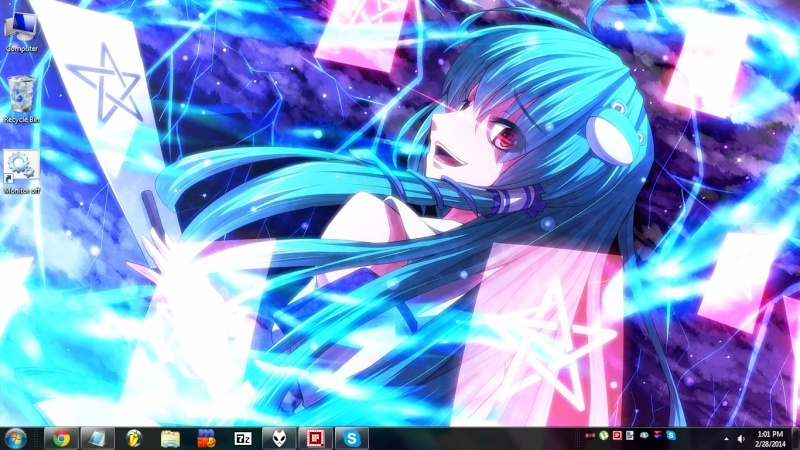The width and height of the screenshot is (800, 450).
Task: Select the Recycle Bin icon
Action: coord(21,99)
